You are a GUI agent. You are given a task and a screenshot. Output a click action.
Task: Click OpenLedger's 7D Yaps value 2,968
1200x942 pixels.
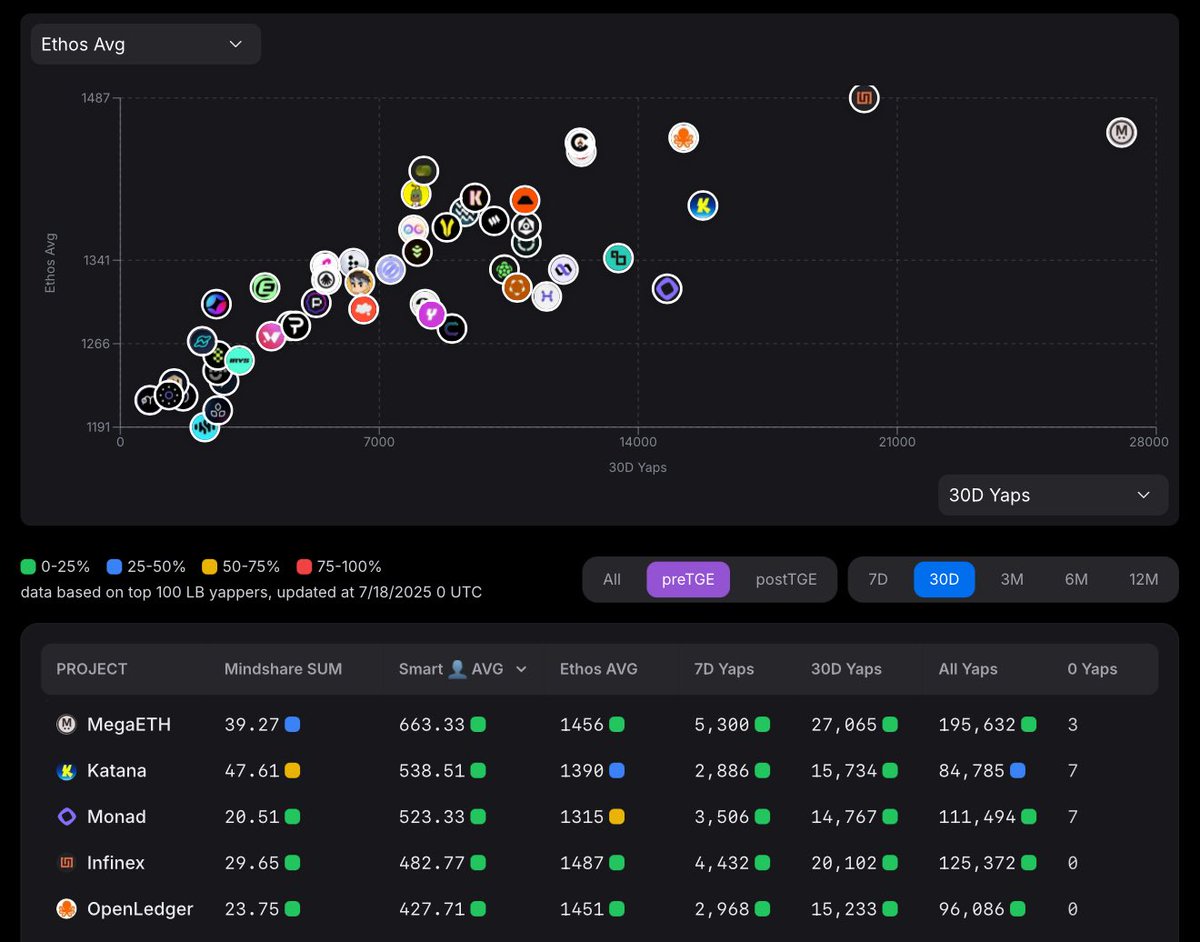(722, 909)
